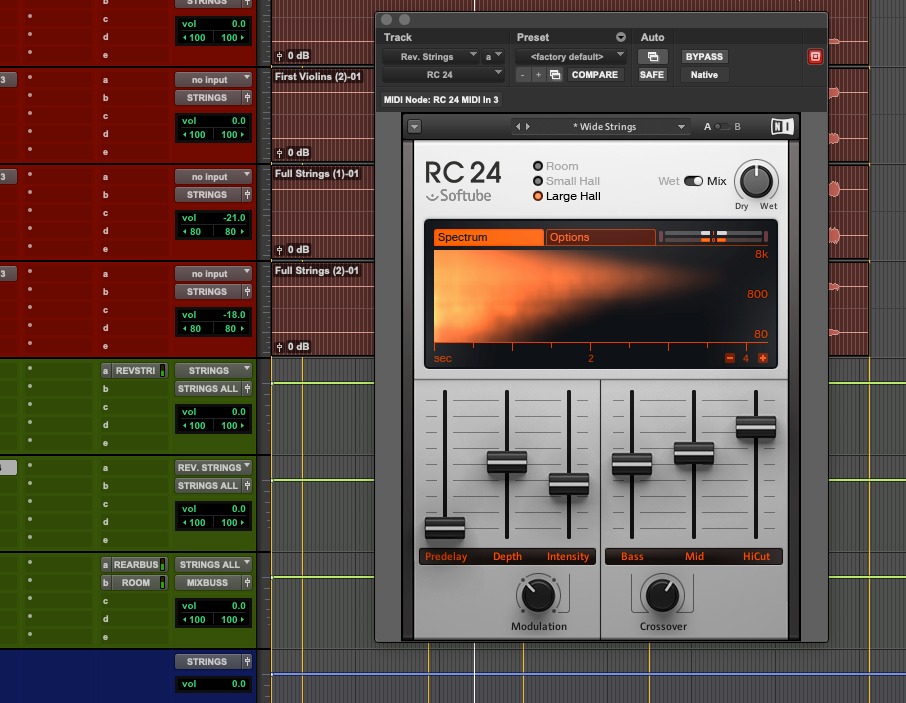Decrease spectrum time range with minus
906x703 pixels.
(x=730, y=358)
